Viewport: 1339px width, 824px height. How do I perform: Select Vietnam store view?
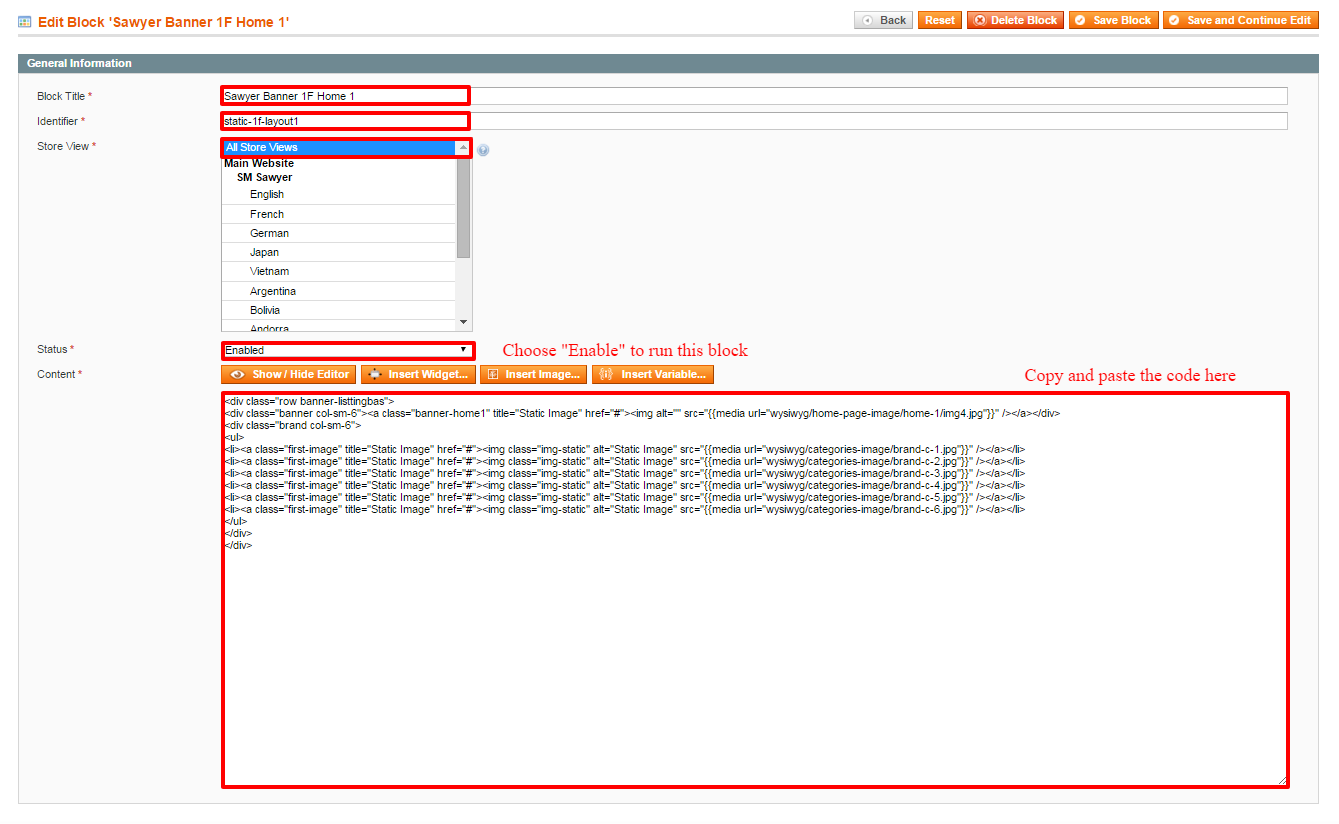point(339,271)
